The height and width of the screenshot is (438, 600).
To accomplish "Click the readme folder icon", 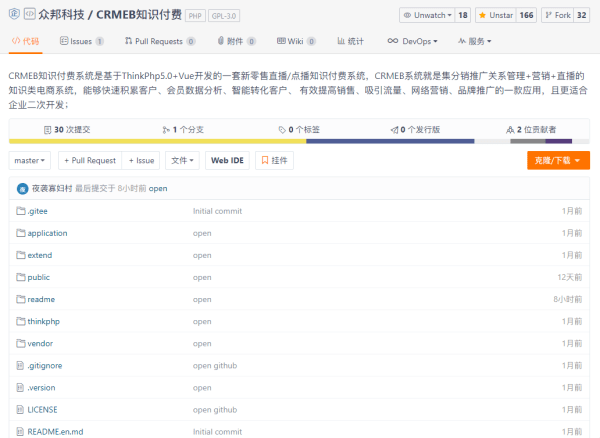I will click(x=21, y=299).
